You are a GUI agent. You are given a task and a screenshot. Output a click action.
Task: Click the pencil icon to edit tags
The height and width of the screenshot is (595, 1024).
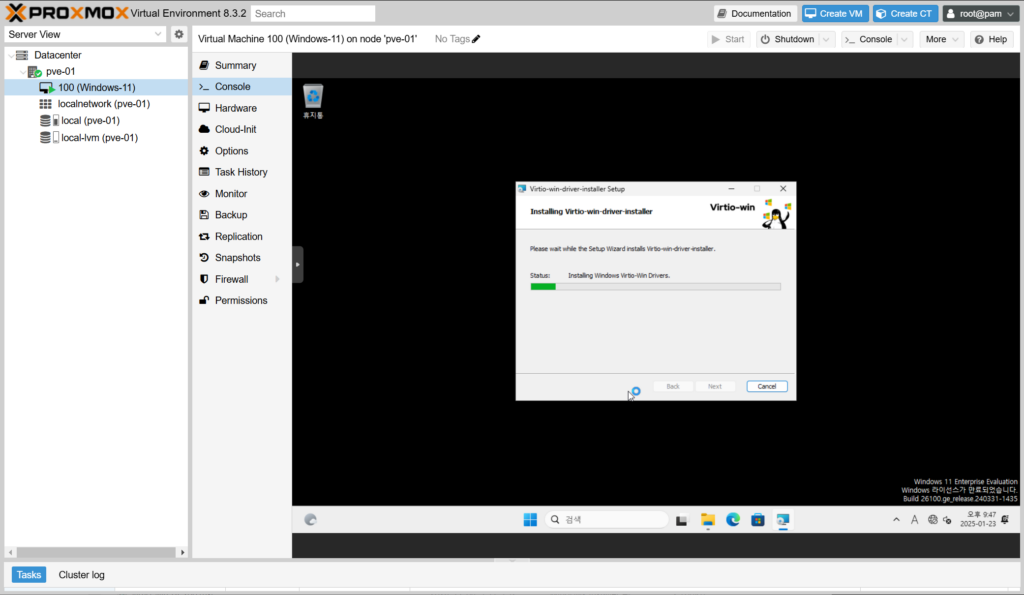click(x=476, y=39)
